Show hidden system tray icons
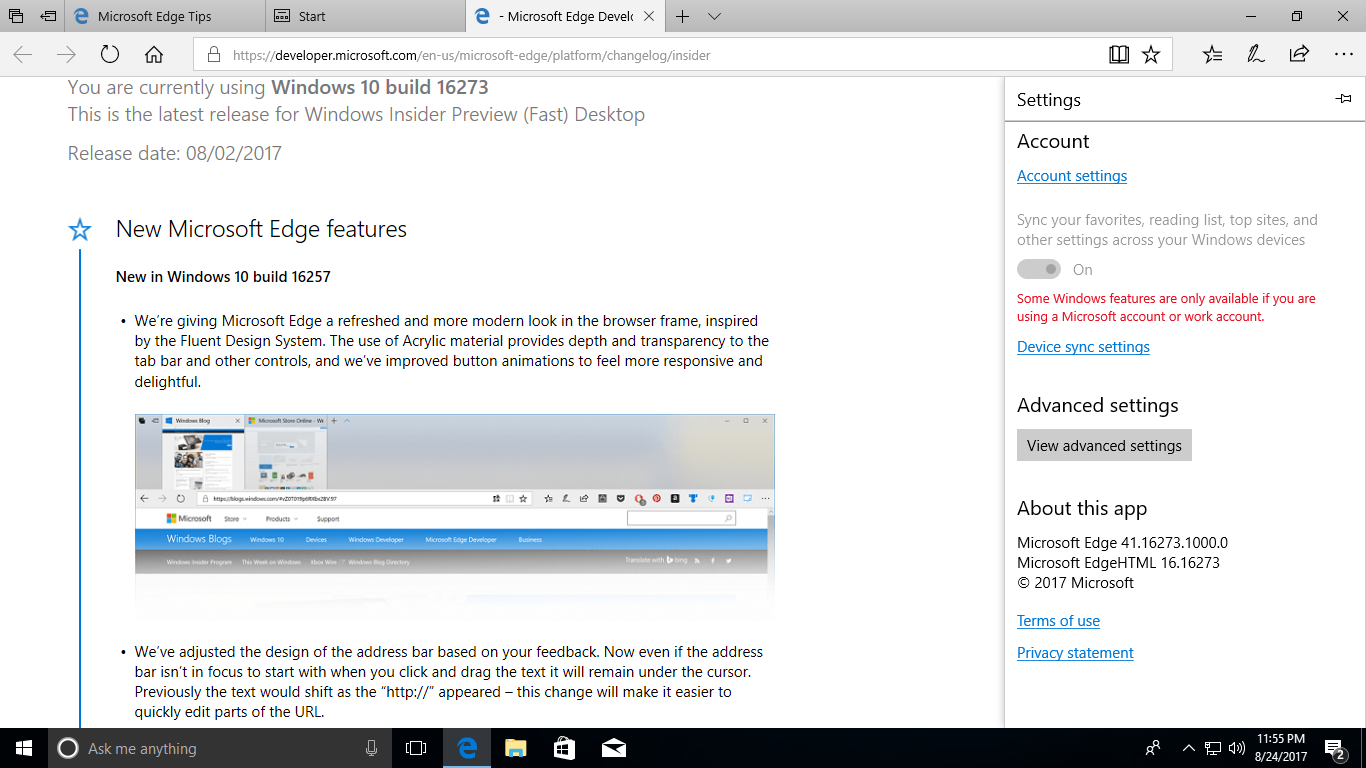This screenshot has height=768, width=1366. [x=1188, y=748]
